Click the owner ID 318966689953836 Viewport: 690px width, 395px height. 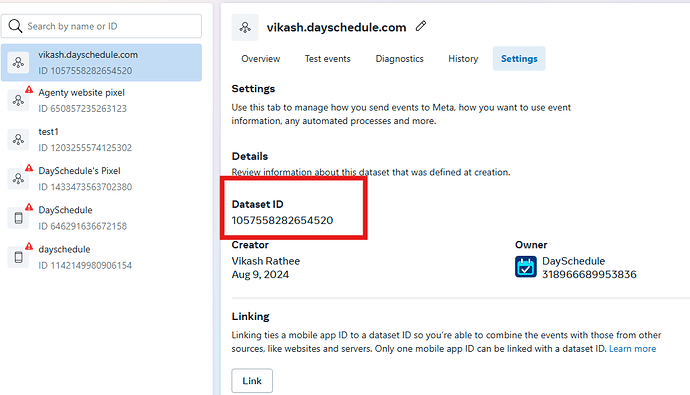[x=589, y=274]
